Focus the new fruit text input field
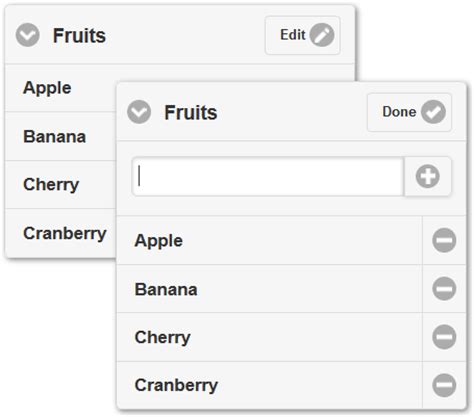 tap(268, 176)
